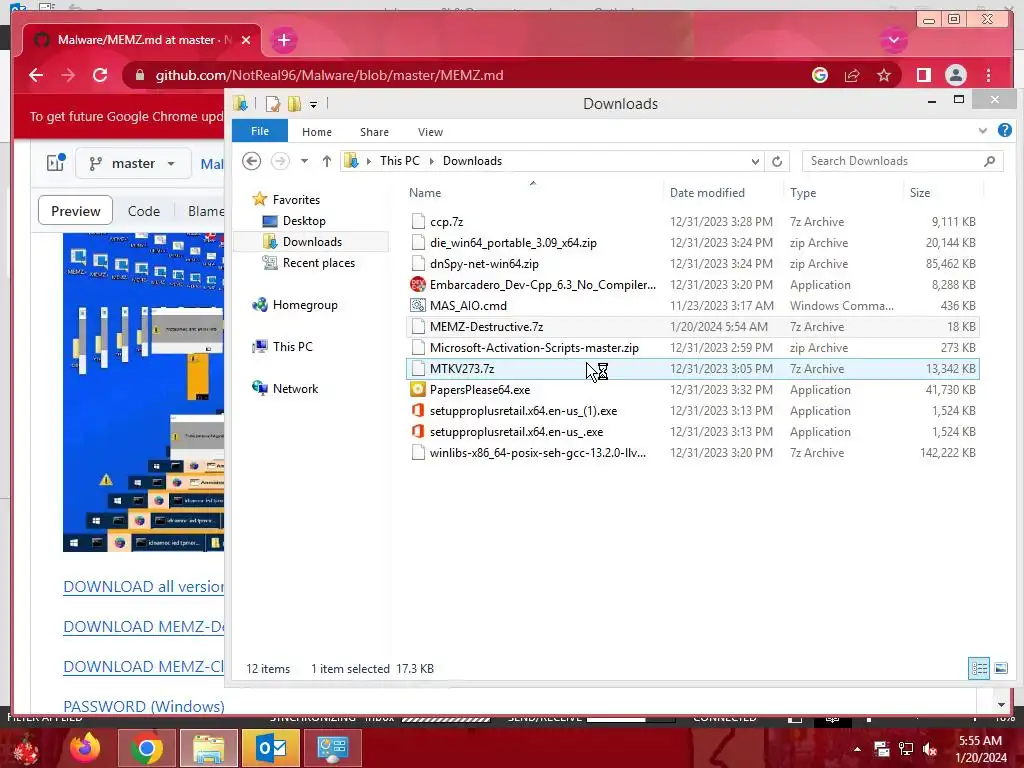Select Downloads in navigation pane
This screenshot has height=768, width=1024.
point(312,242)
